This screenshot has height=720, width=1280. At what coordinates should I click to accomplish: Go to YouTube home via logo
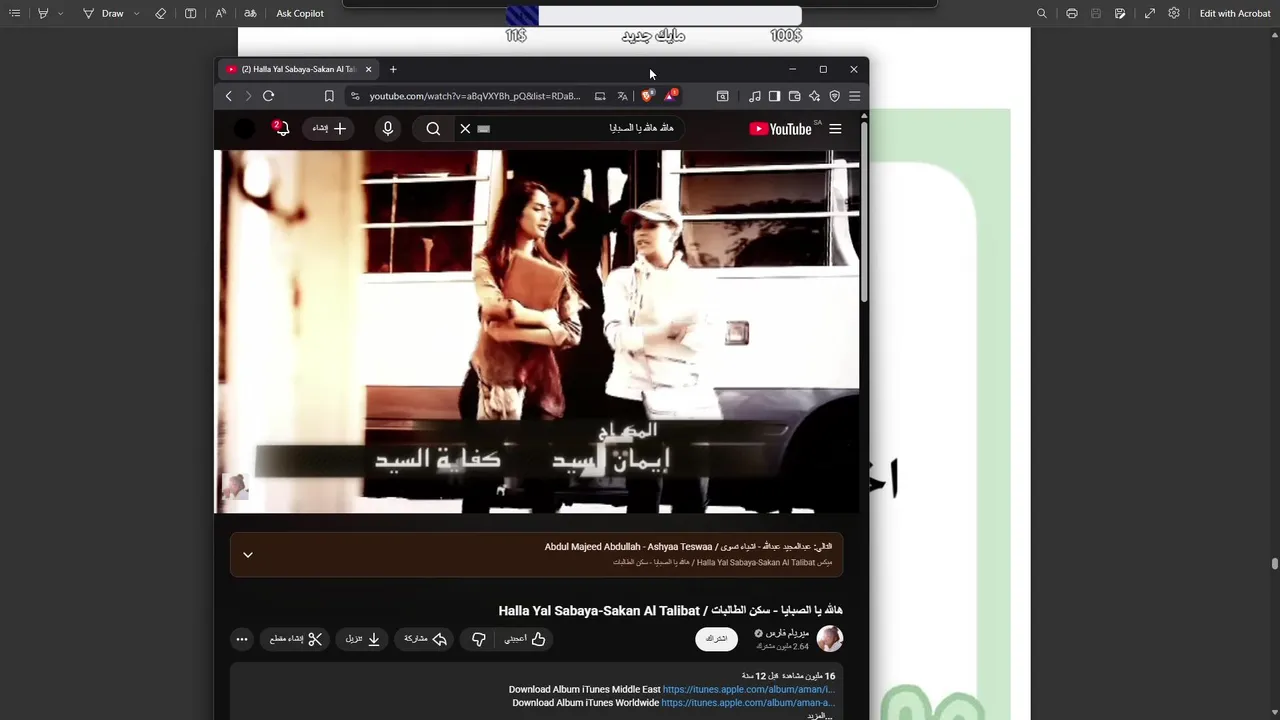pyautogui.click(x=781, y=128)
